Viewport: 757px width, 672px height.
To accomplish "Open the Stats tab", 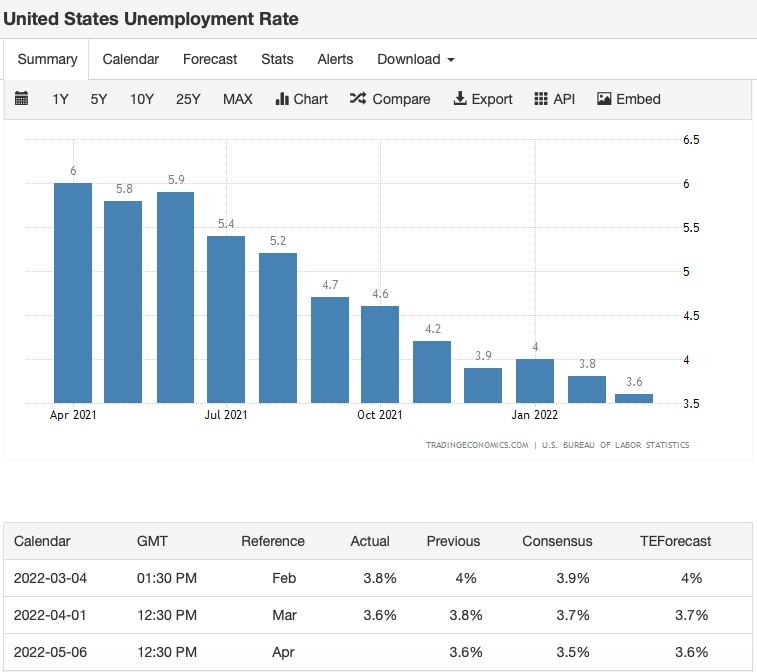I will point(277,59).
